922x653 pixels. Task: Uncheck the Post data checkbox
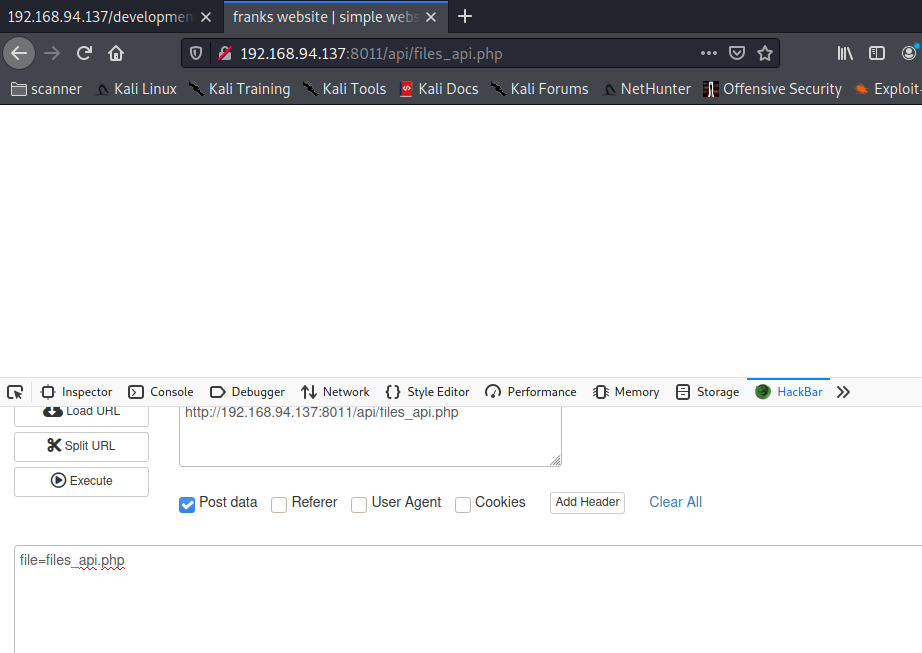point(187,504)
